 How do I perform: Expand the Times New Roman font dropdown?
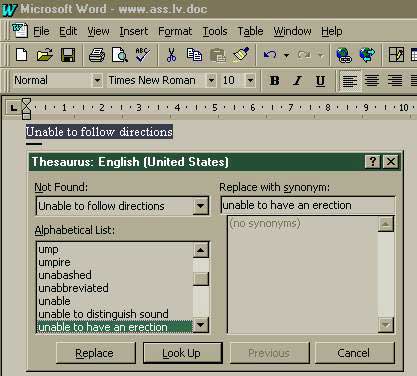pyautogui.click(x=211, y=80)
